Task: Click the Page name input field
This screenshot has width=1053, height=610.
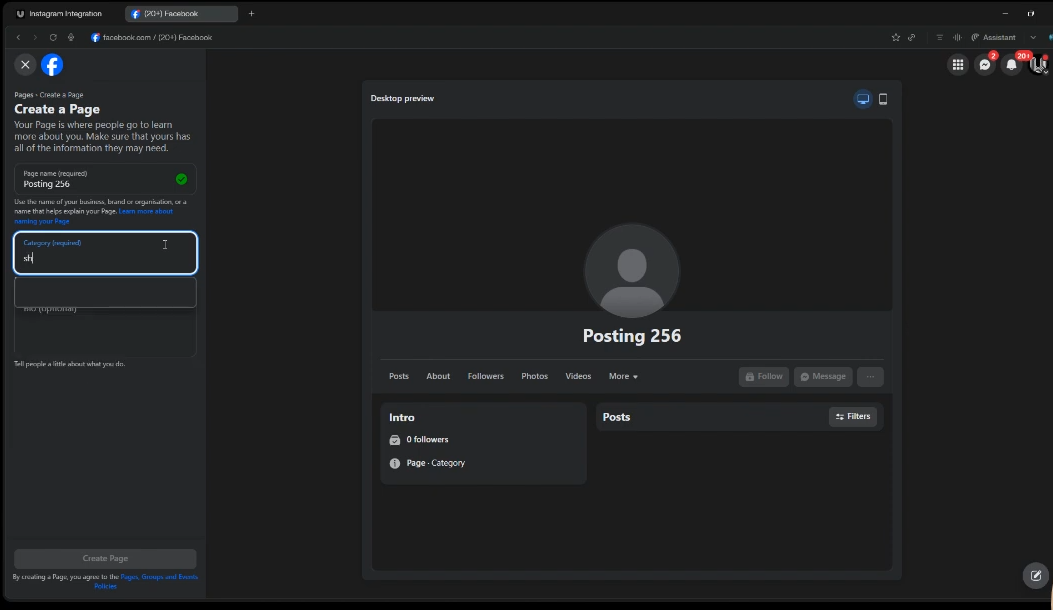Action: click(x=105, y=179)
